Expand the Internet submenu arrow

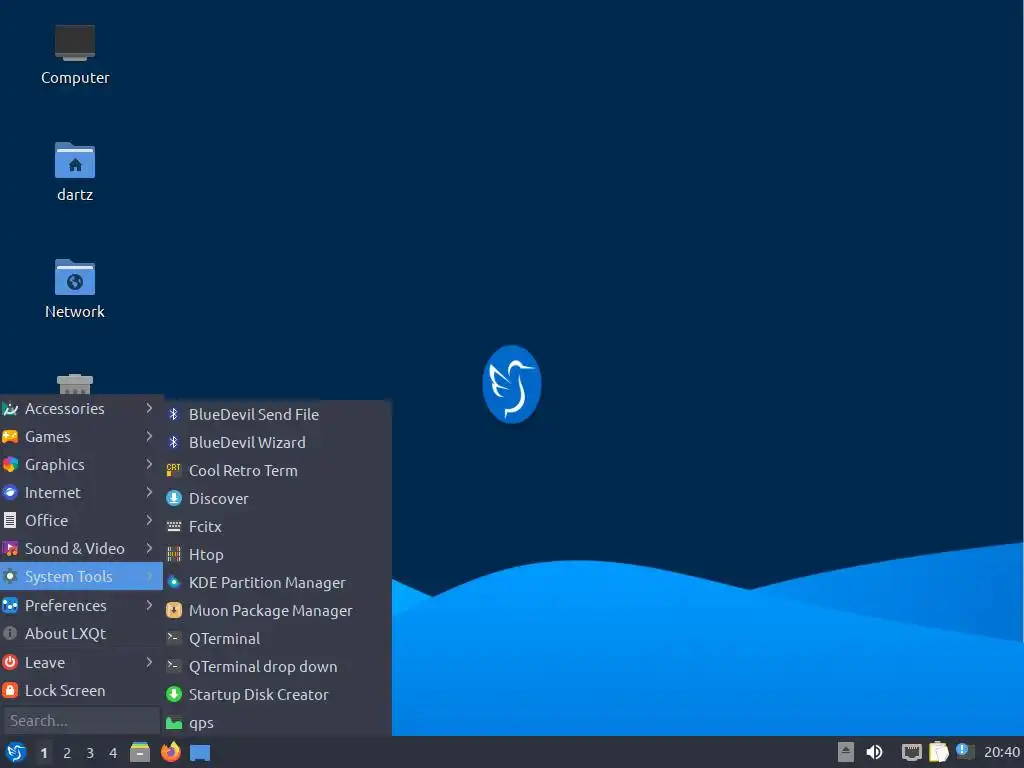[149, 492]
